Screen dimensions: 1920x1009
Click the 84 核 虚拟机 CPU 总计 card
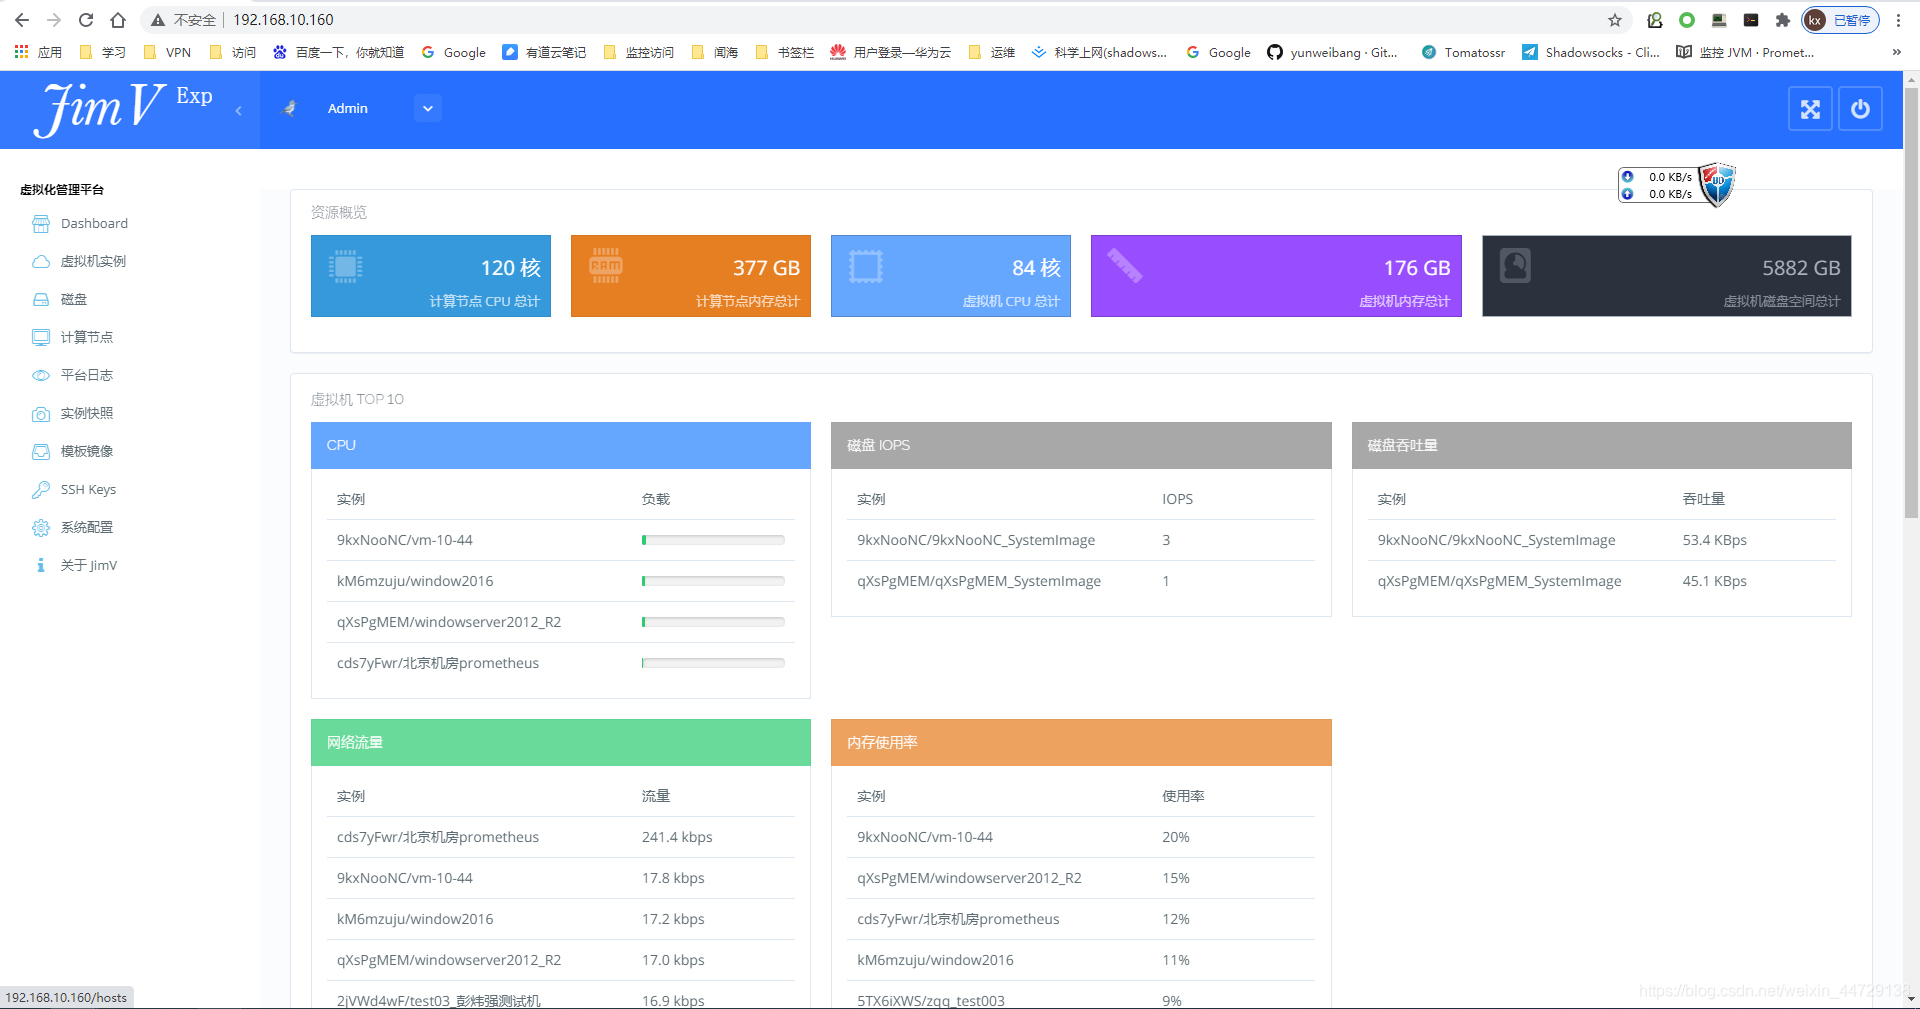(x=951, y=276)
